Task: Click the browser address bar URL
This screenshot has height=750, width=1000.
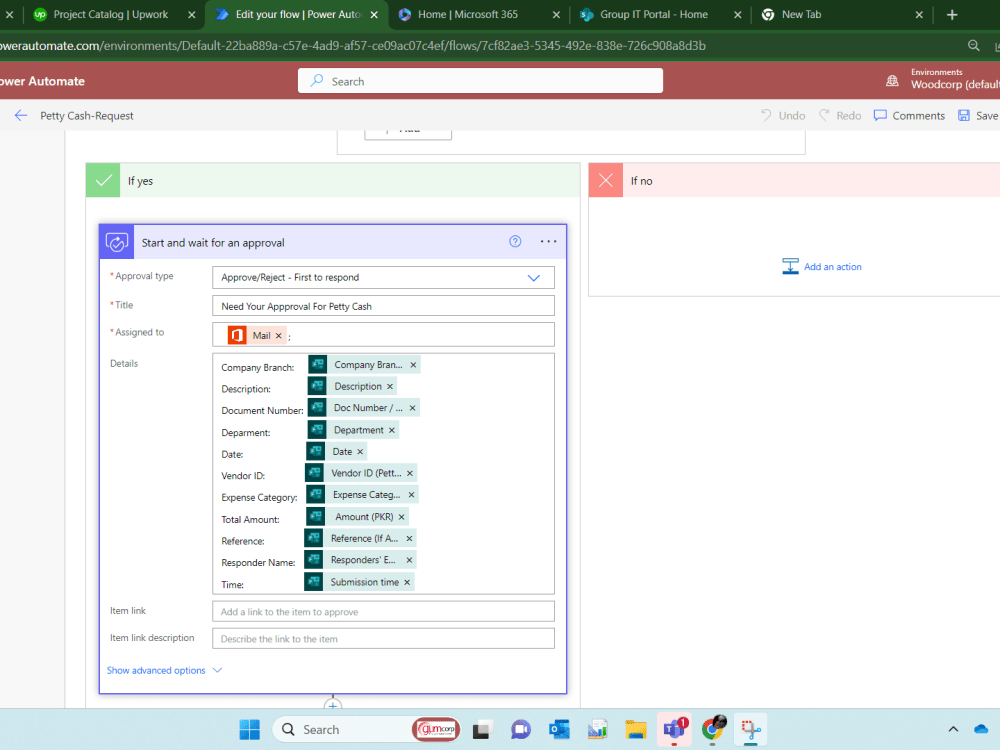Action: 353,45
